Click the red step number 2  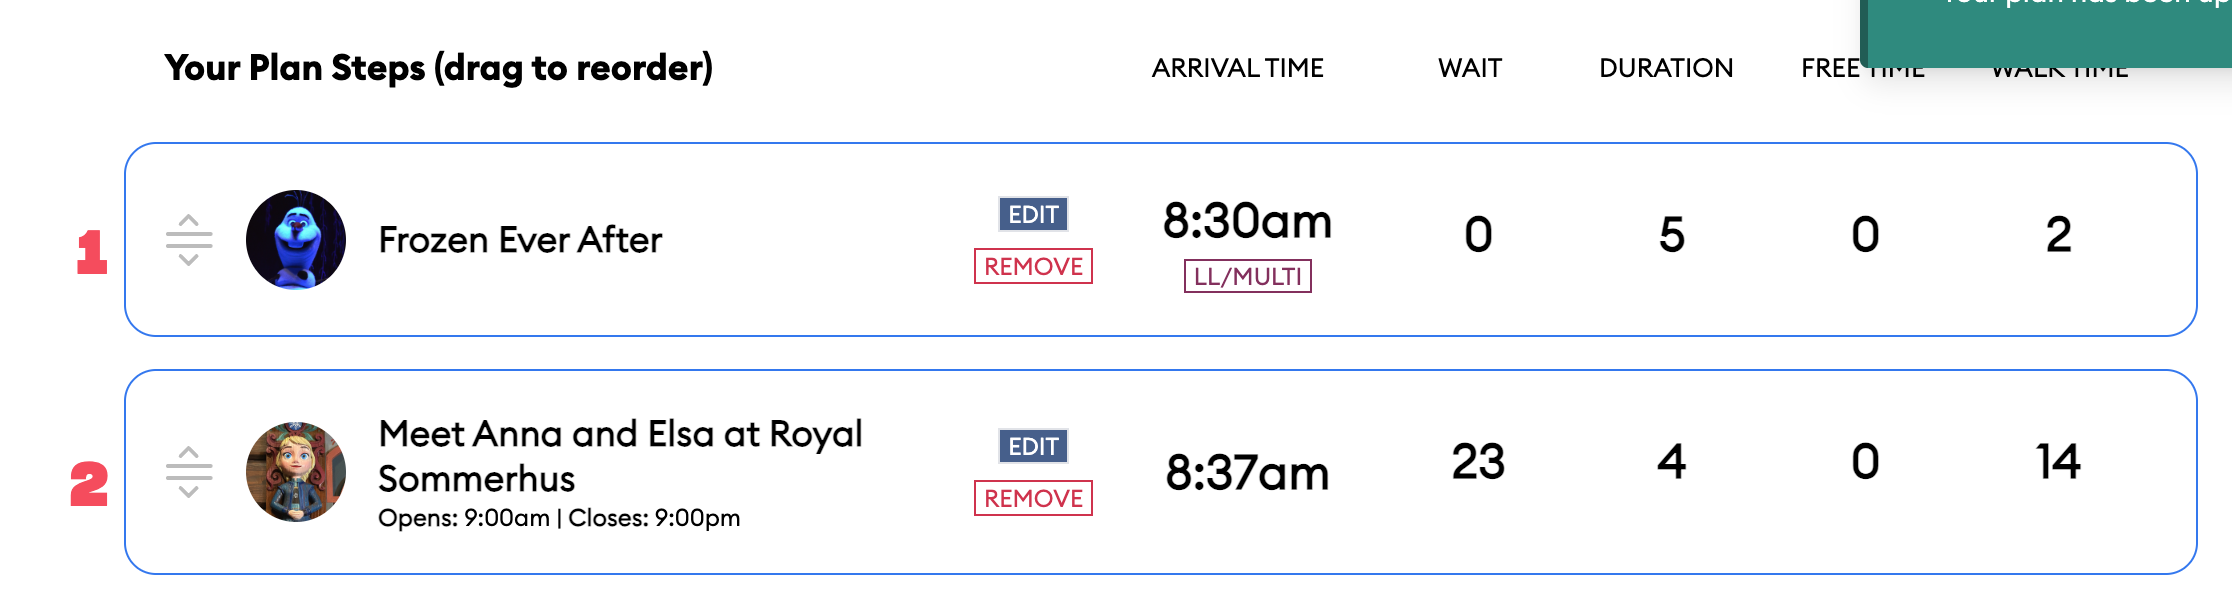click(89, 484)
